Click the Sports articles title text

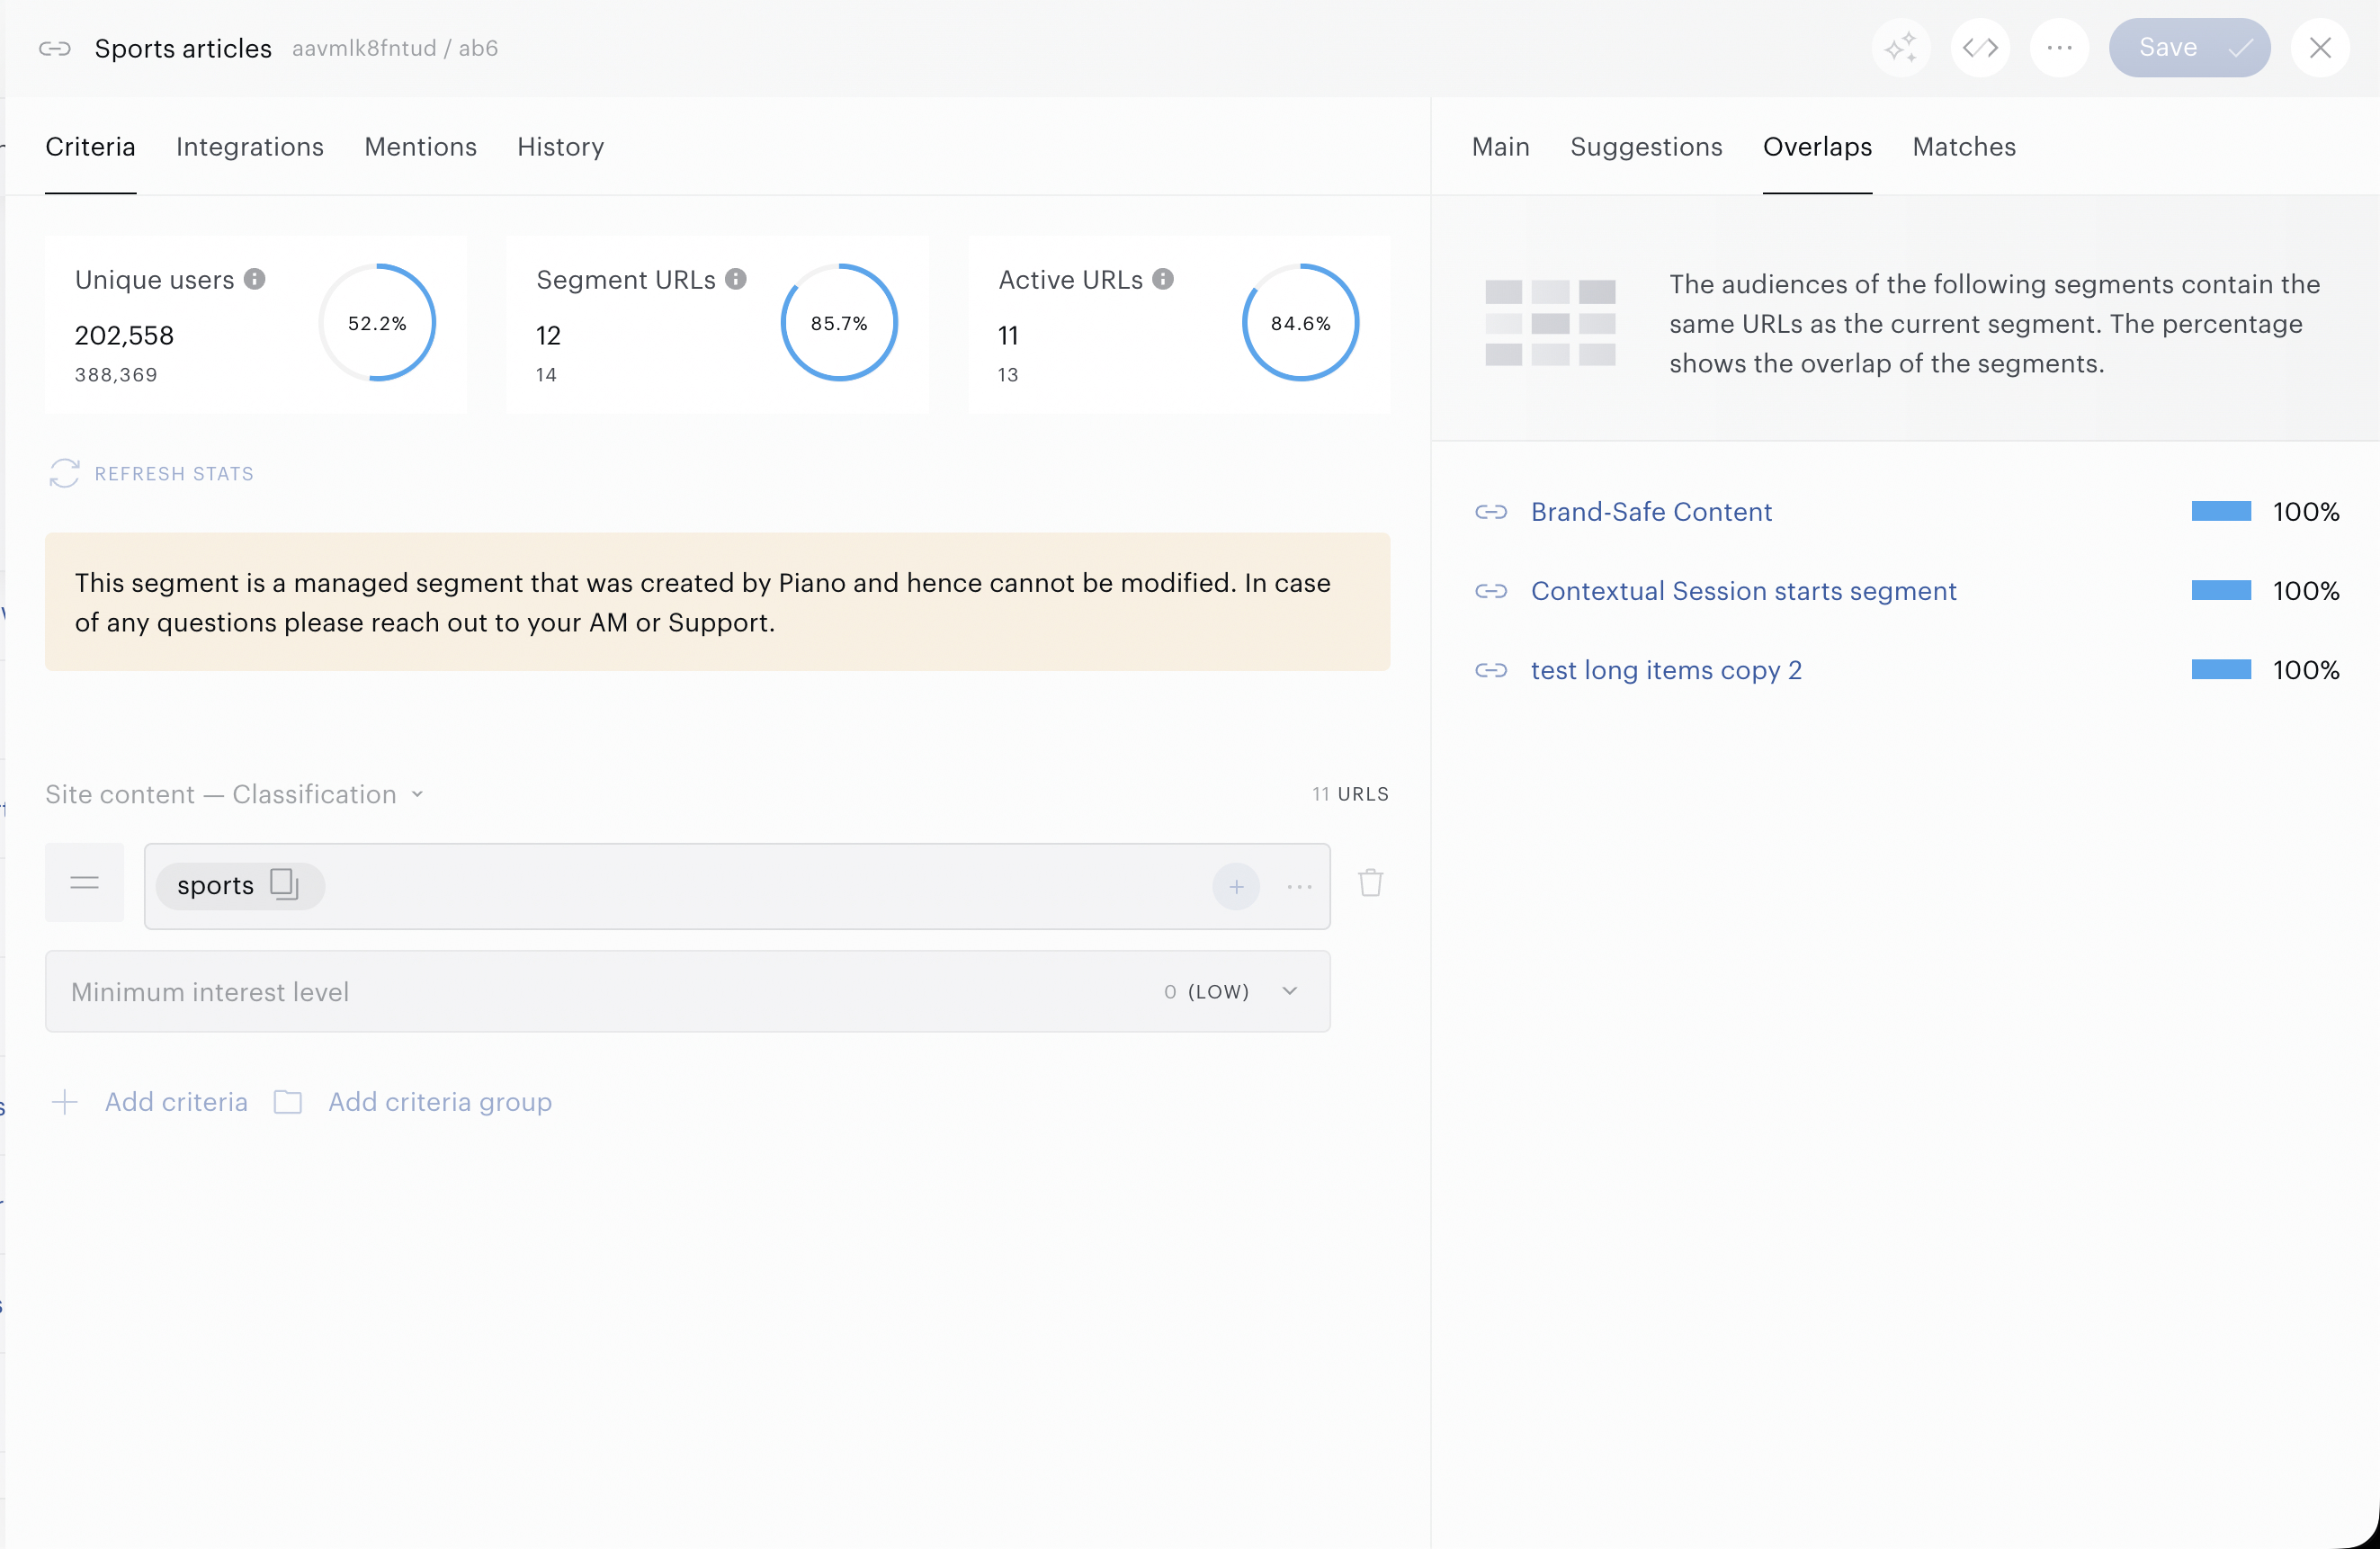(183, 48)
